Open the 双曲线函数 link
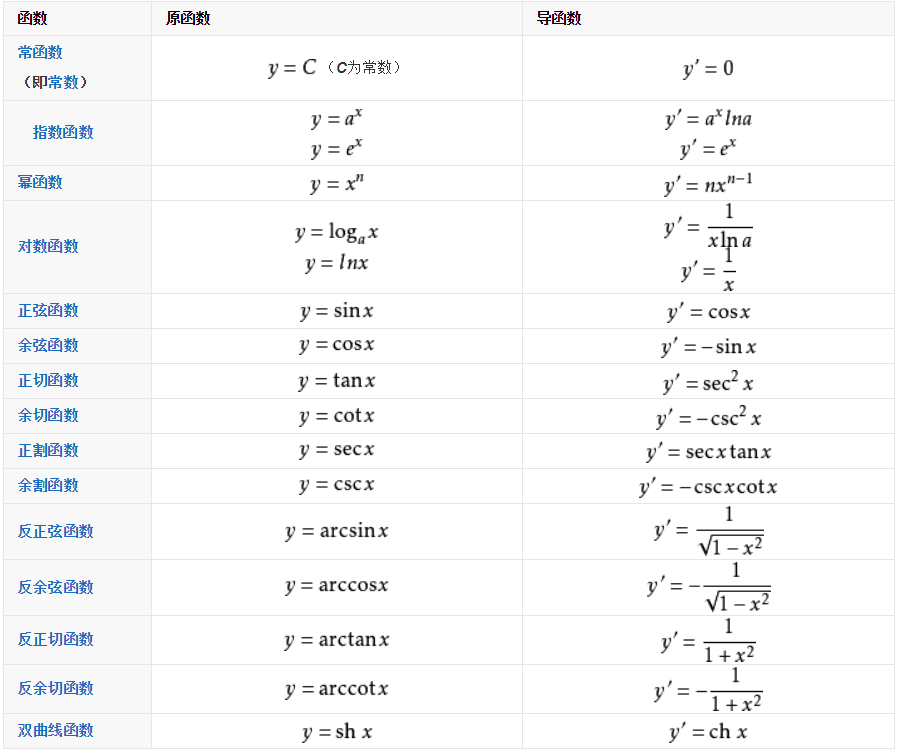 point(56,730)
